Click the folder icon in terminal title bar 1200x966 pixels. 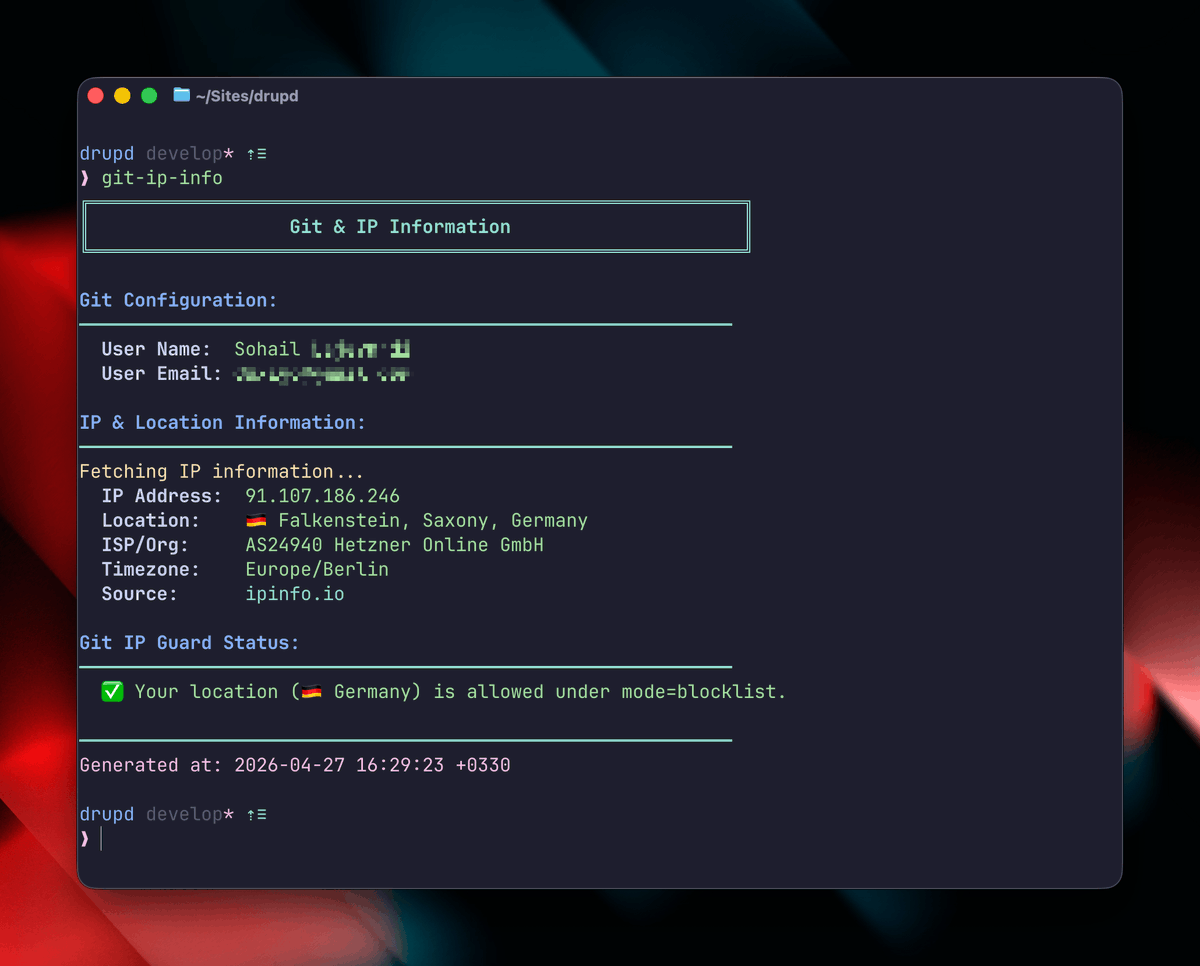pyautogui.click(x=181, y=95)
